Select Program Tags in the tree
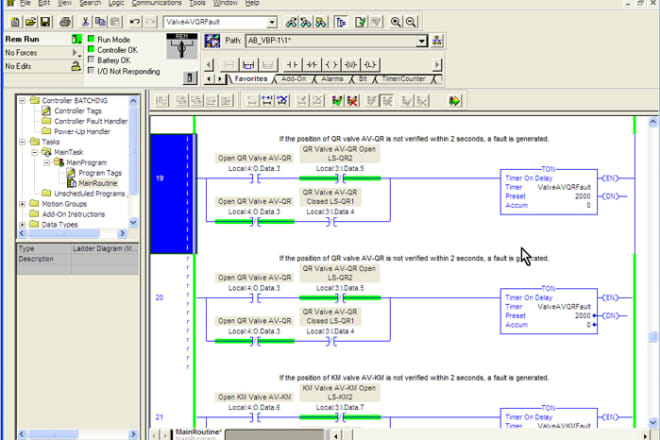Viewport: 660px width, 440px height. pos(100,173)
